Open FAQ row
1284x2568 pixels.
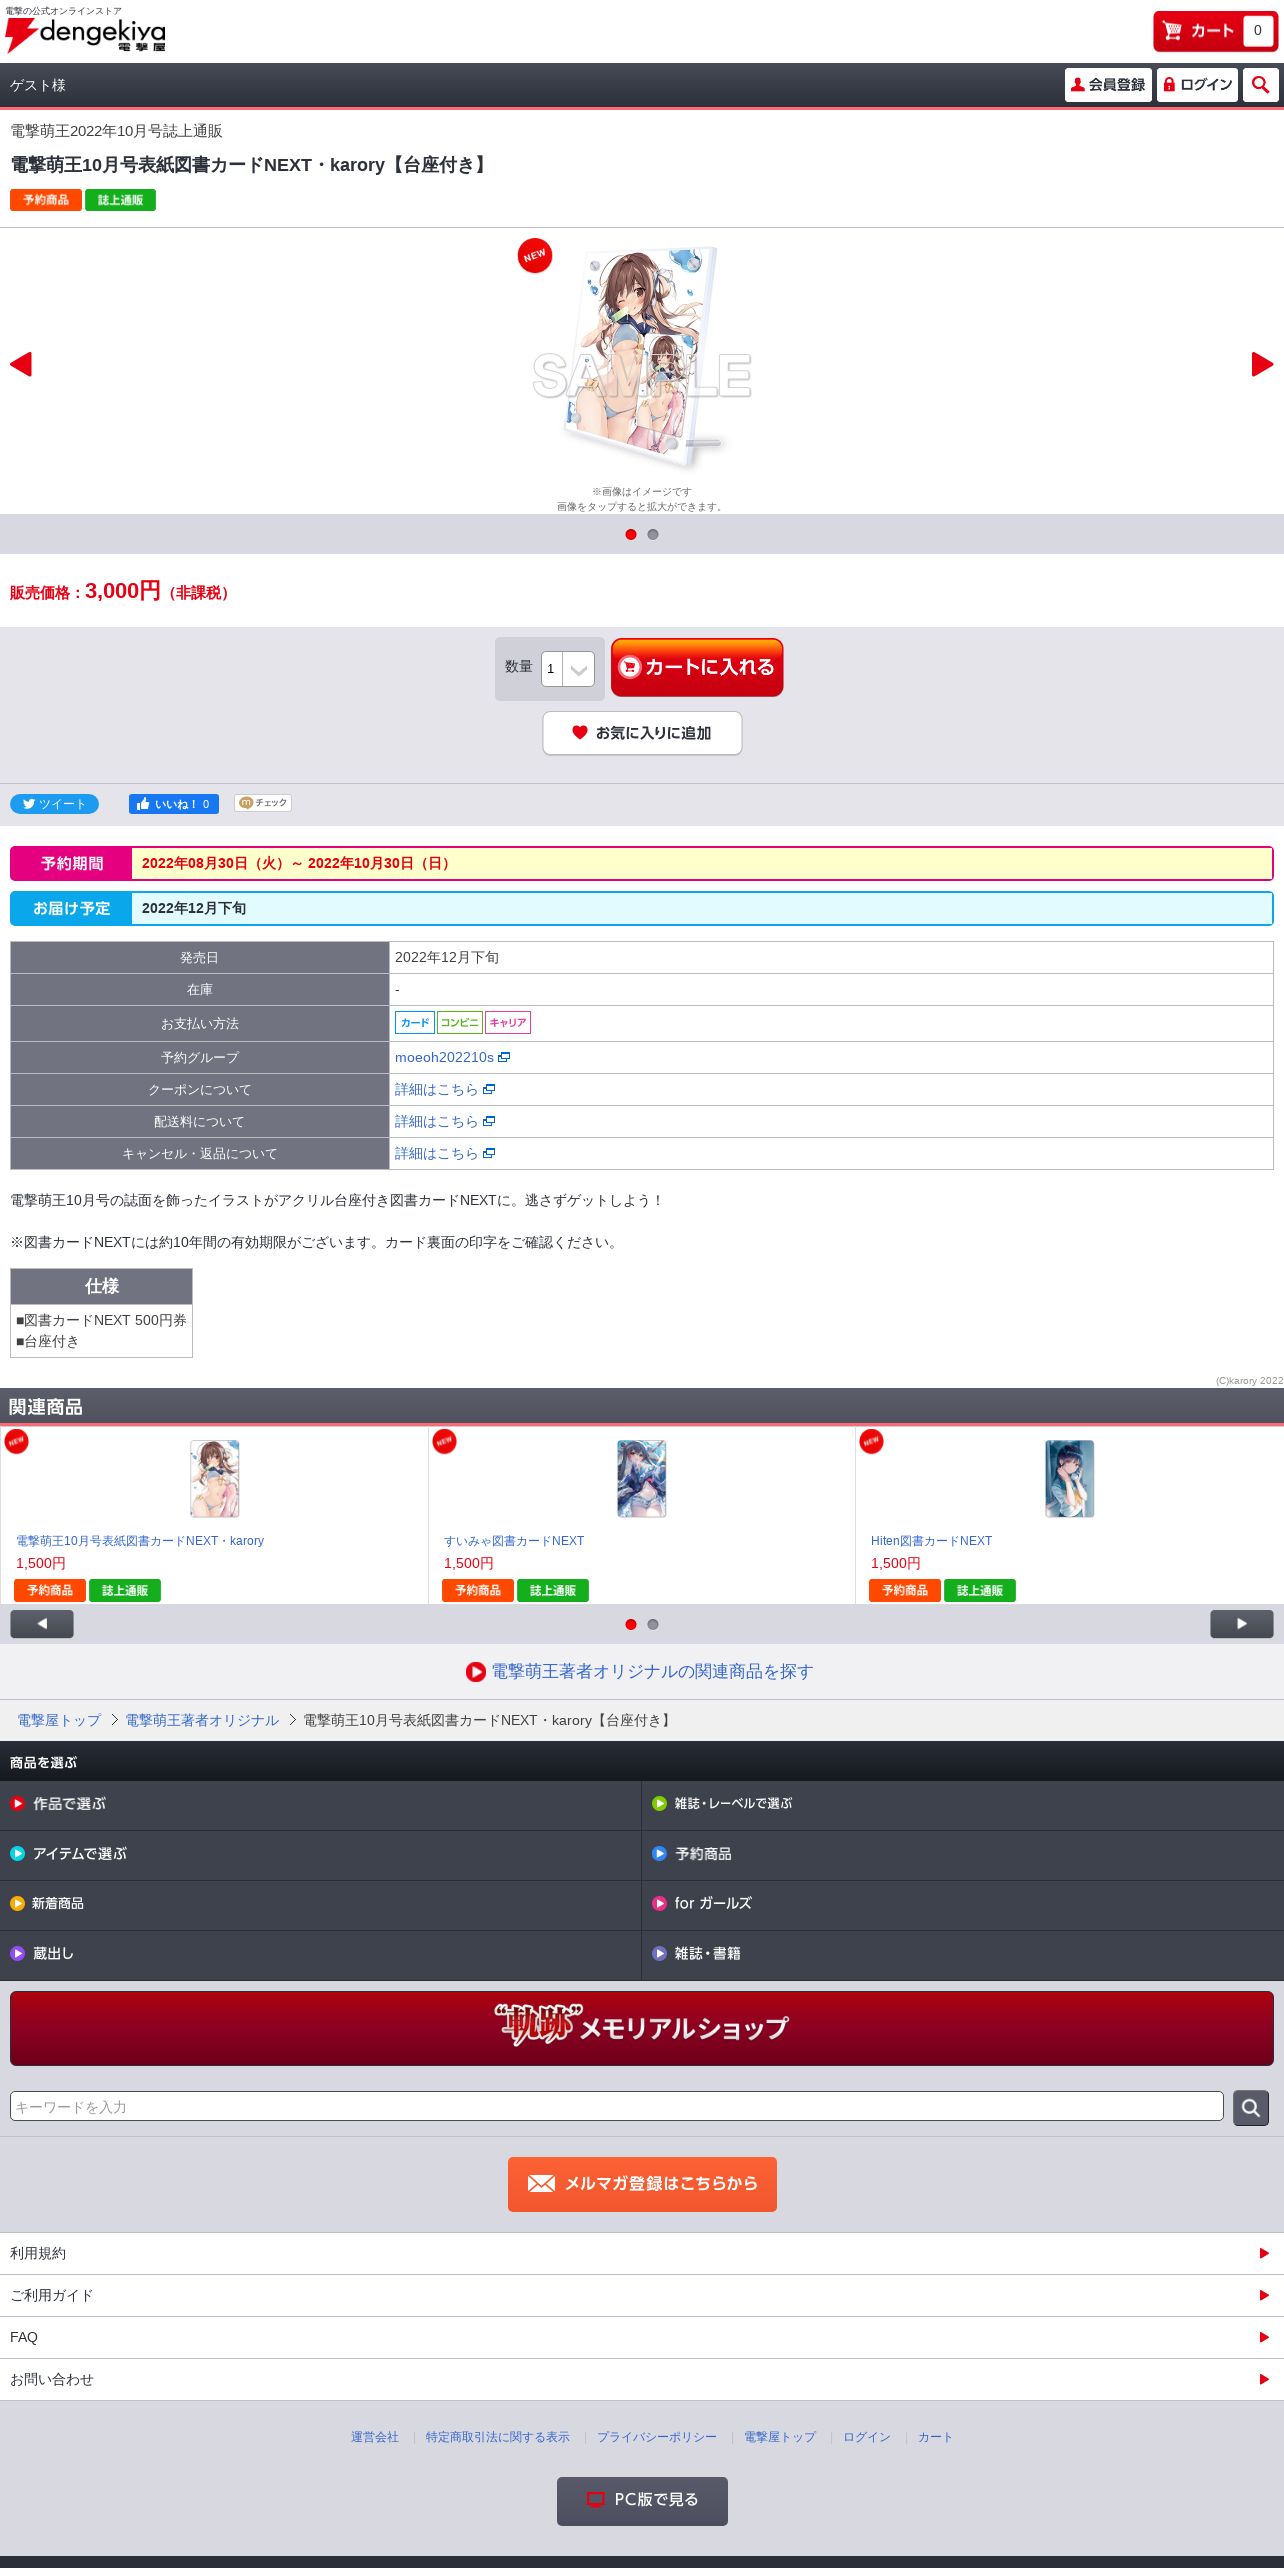pos(642,2337)
